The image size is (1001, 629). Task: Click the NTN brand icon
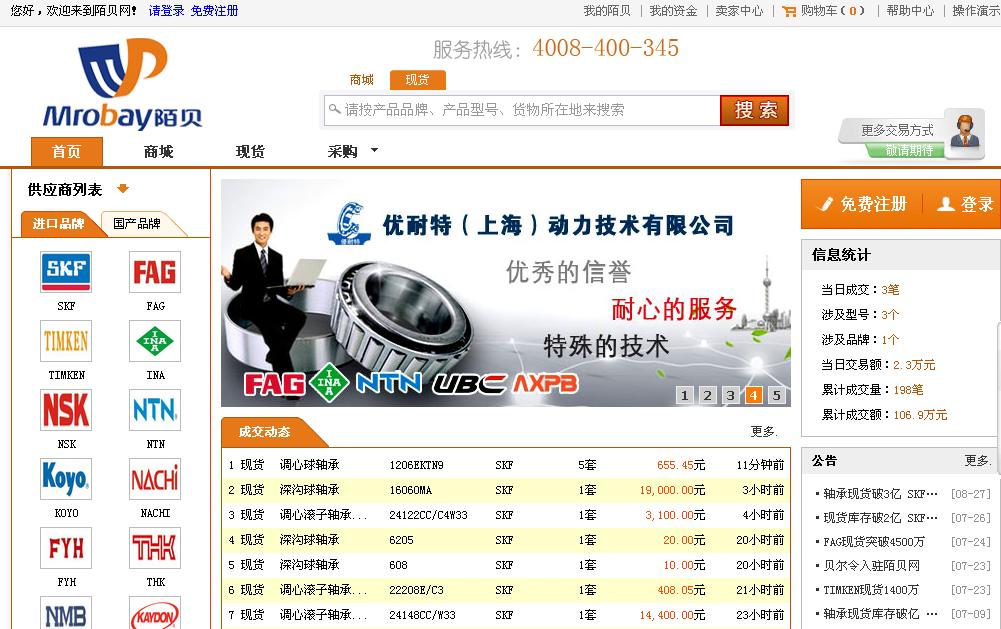click(154, 410)
